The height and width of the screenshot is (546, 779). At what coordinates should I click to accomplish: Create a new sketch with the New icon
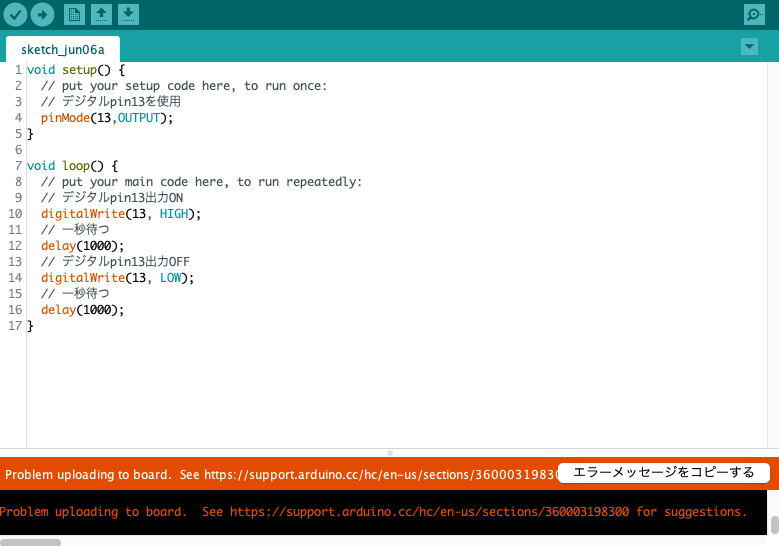(74, 14)
